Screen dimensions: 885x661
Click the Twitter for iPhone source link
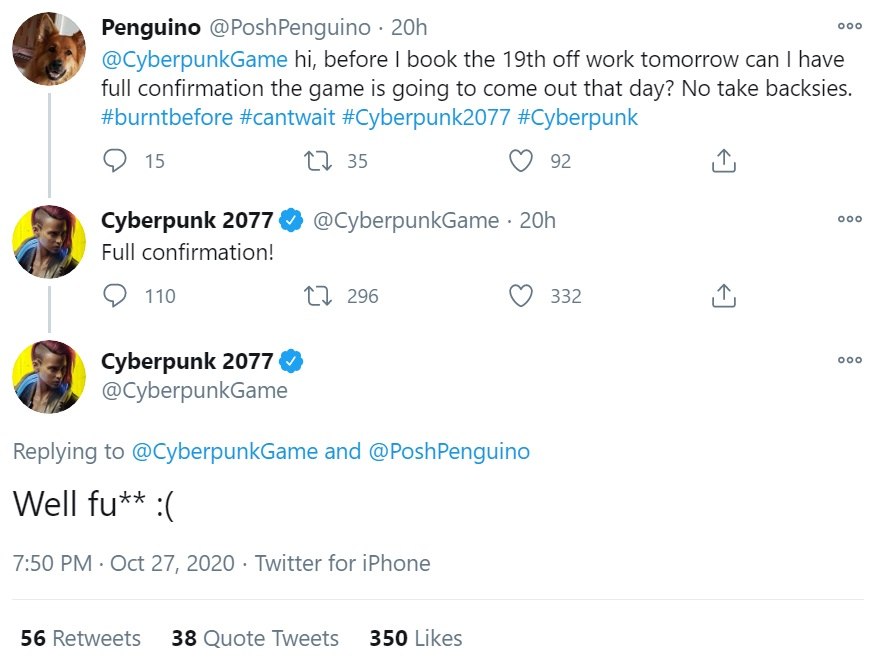pyautogui.click(x=342, y=563)
